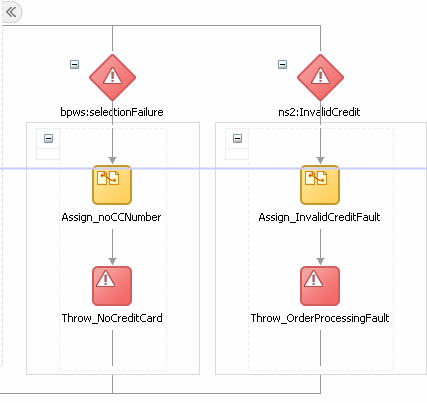The width and height of the screenshot is (427, 403).
Task: Collapse the ns2:InvalidCredit catch branch
Action: (x=282, y=64)
